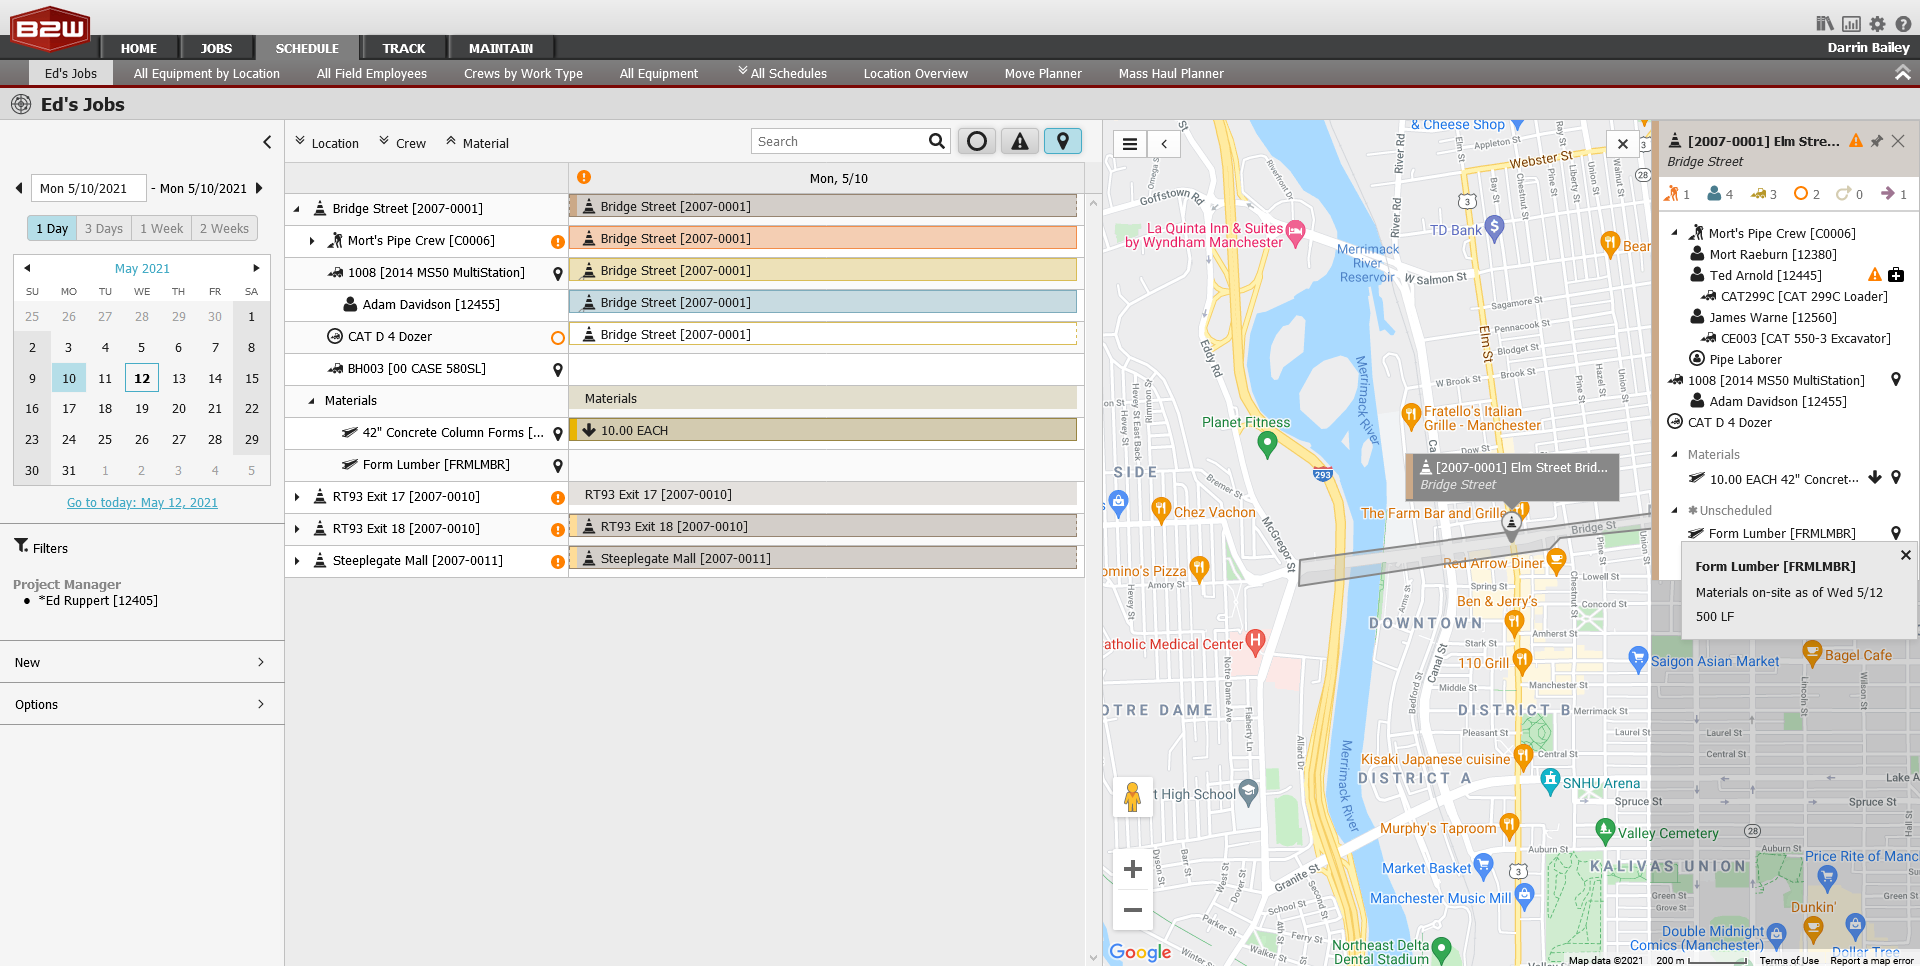Click the Street View pegman on map
This screenshot has height=966, width=1920.
click(x=1132, y=797)
